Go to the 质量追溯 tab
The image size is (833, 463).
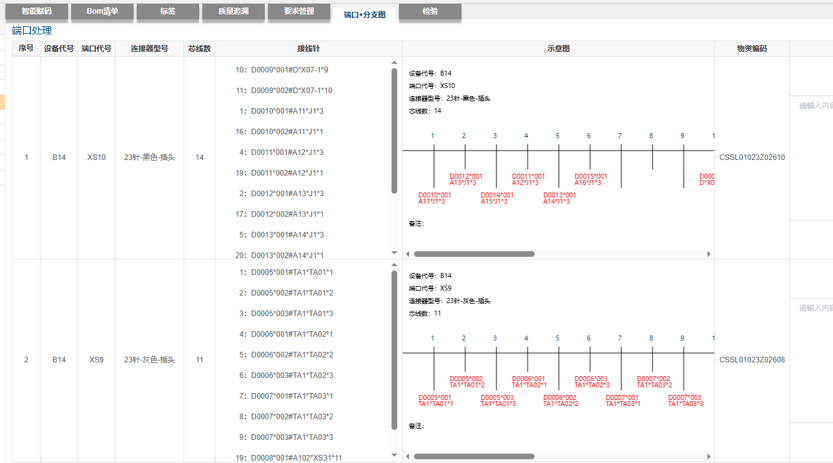233,12
